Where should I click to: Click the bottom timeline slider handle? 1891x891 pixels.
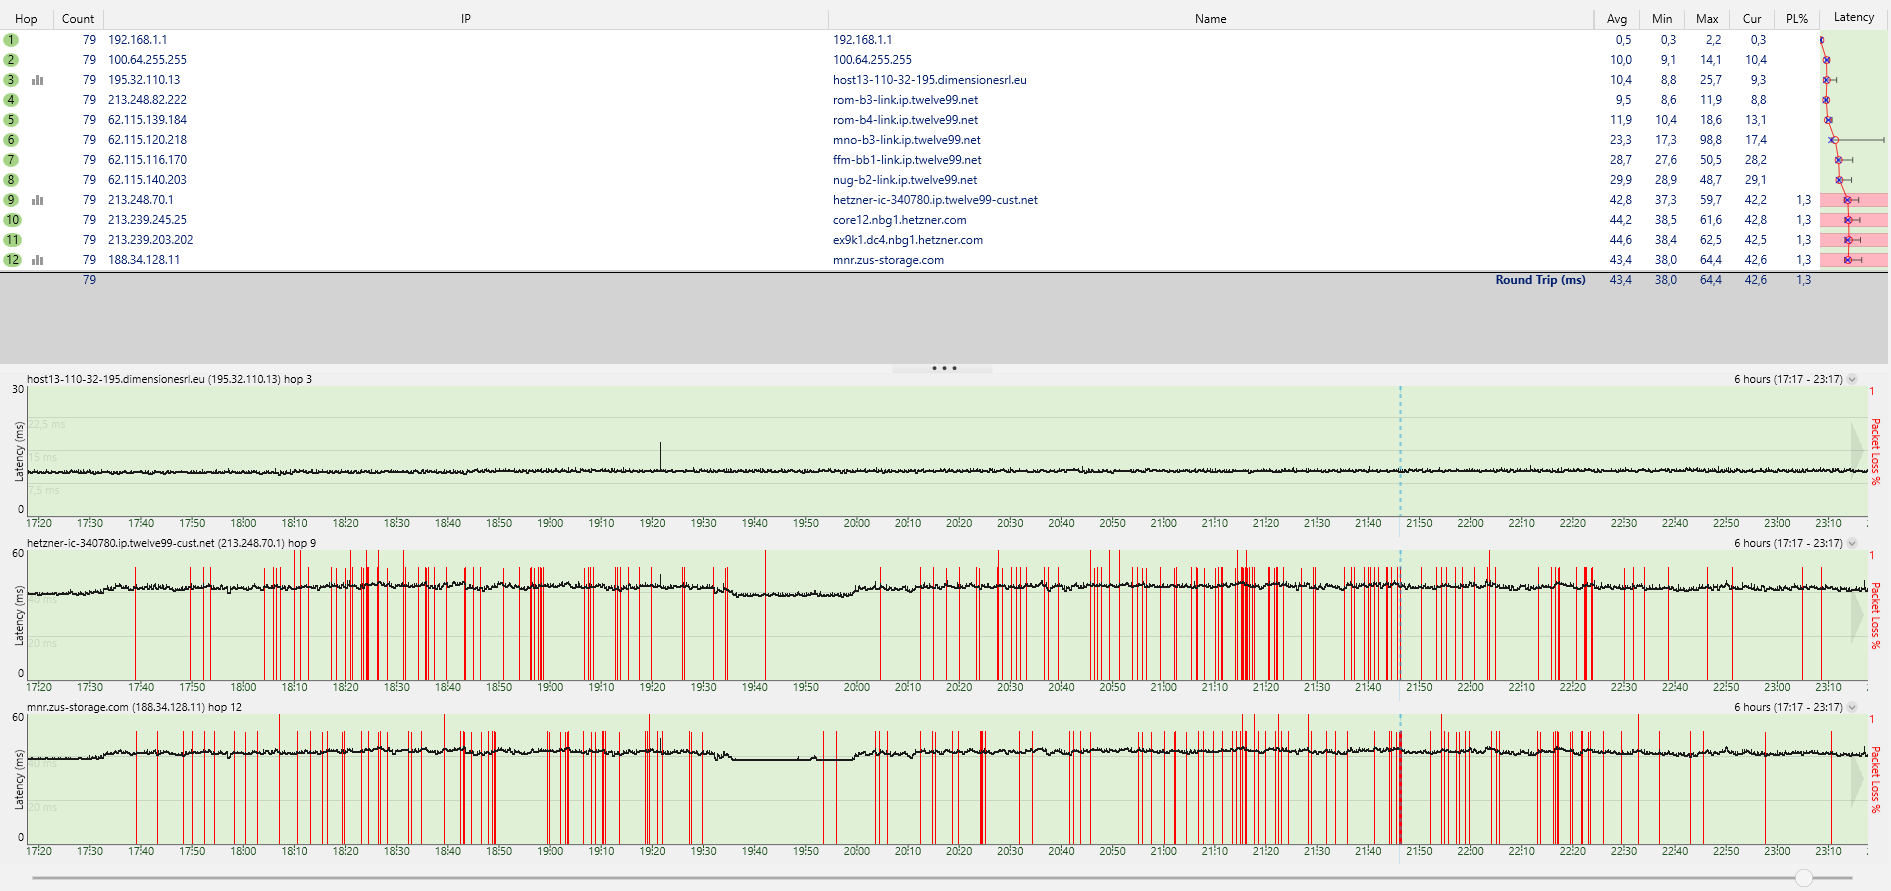pos(1804,878)
